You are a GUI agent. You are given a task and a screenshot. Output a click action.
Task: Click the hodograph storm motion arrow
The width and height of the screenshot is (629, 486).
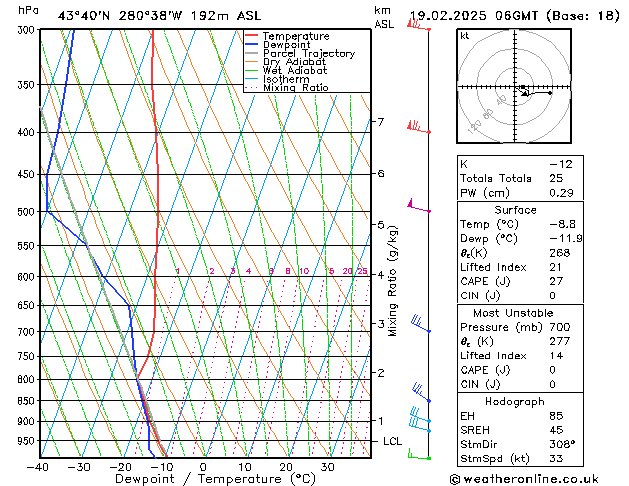[x=523, y=92]
